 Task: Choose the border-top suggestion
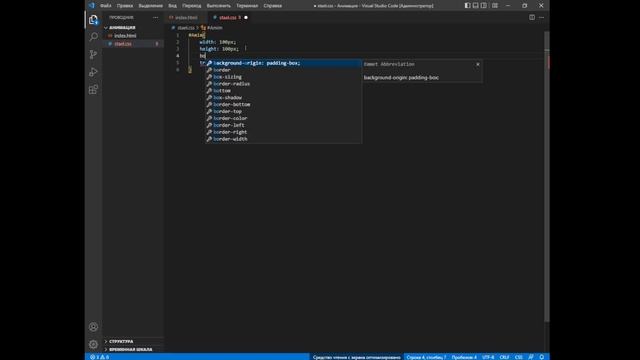tap(283, 111)
